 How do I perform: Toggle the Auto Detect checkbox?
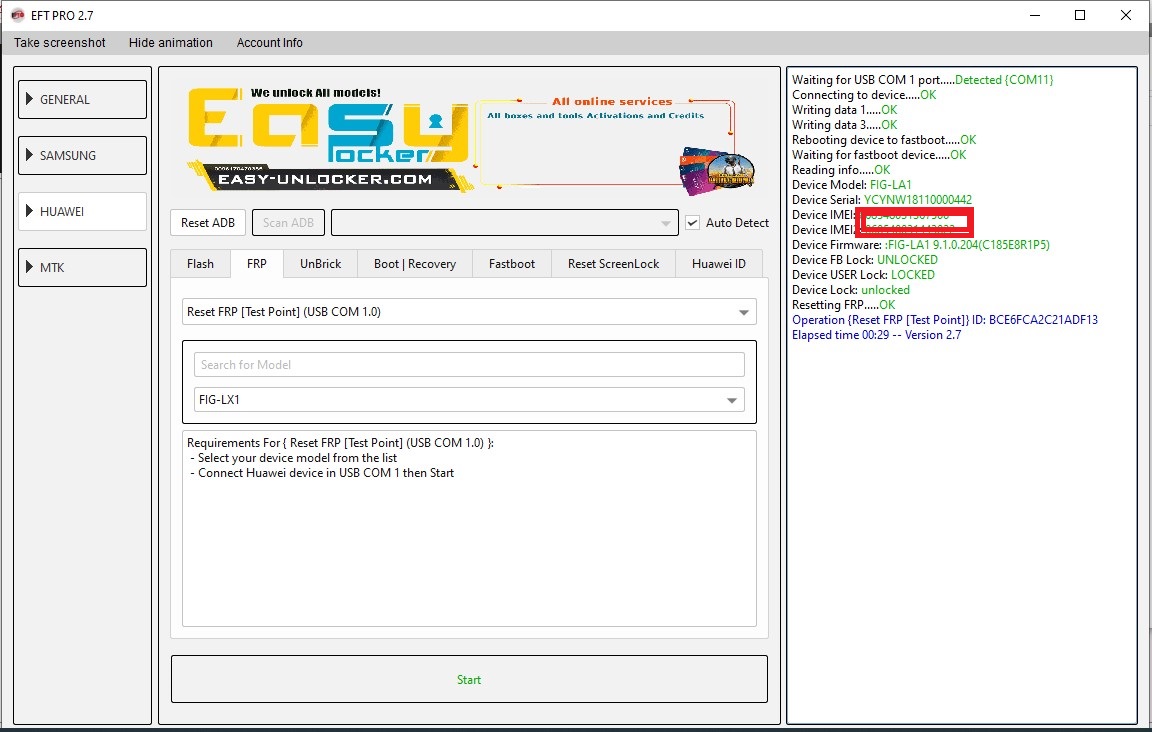point(693,223)
